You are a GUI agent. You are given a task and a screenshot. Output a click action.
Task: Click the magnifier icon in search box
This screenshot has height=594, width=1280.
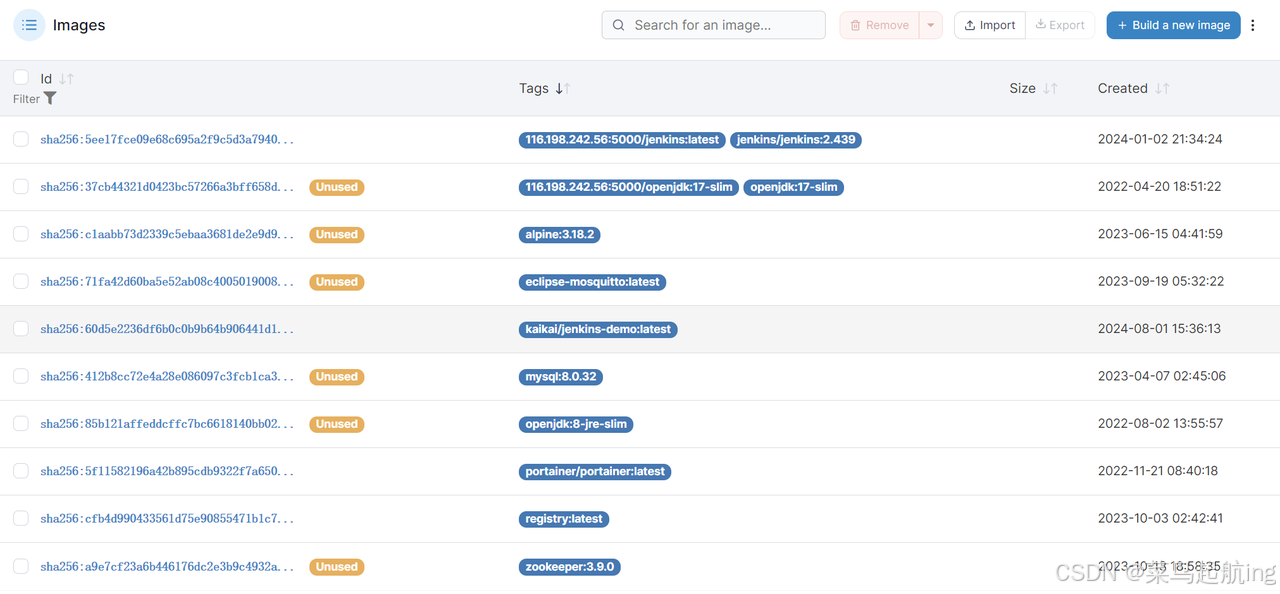click(x=619, y=25)
